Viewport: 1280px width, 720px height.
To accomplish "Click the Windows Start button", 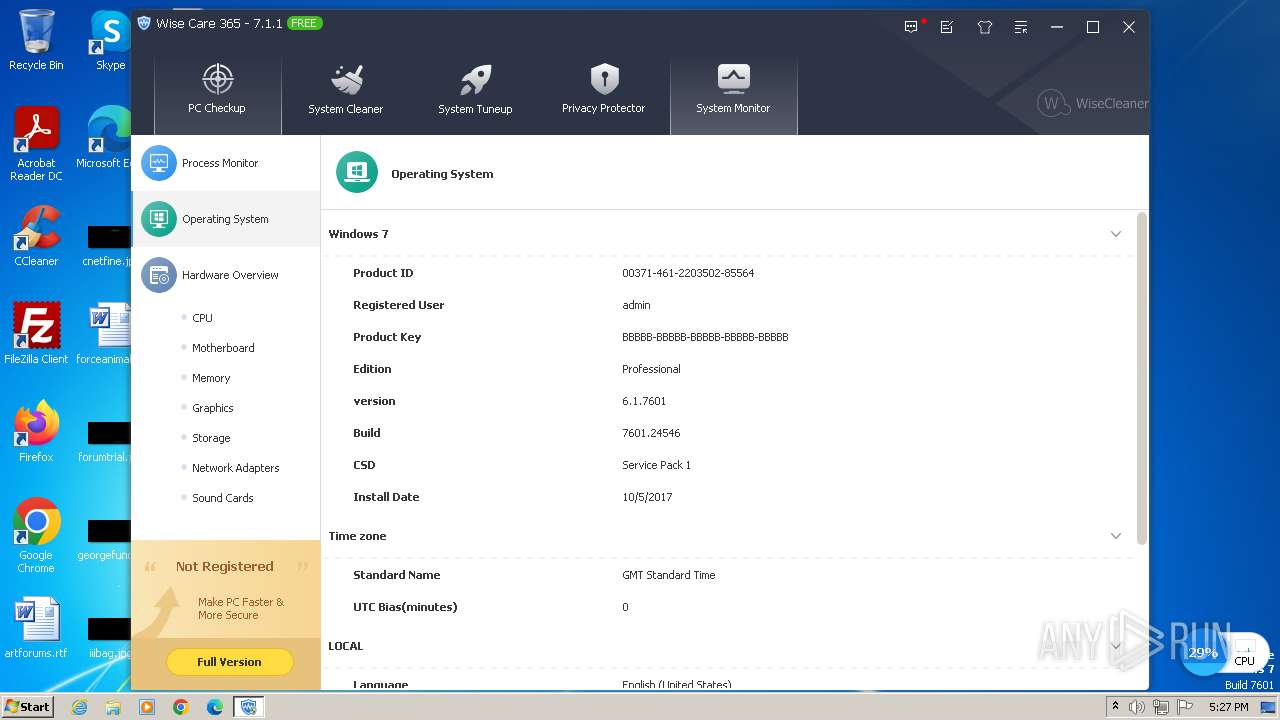I will (x=27, y=706).
